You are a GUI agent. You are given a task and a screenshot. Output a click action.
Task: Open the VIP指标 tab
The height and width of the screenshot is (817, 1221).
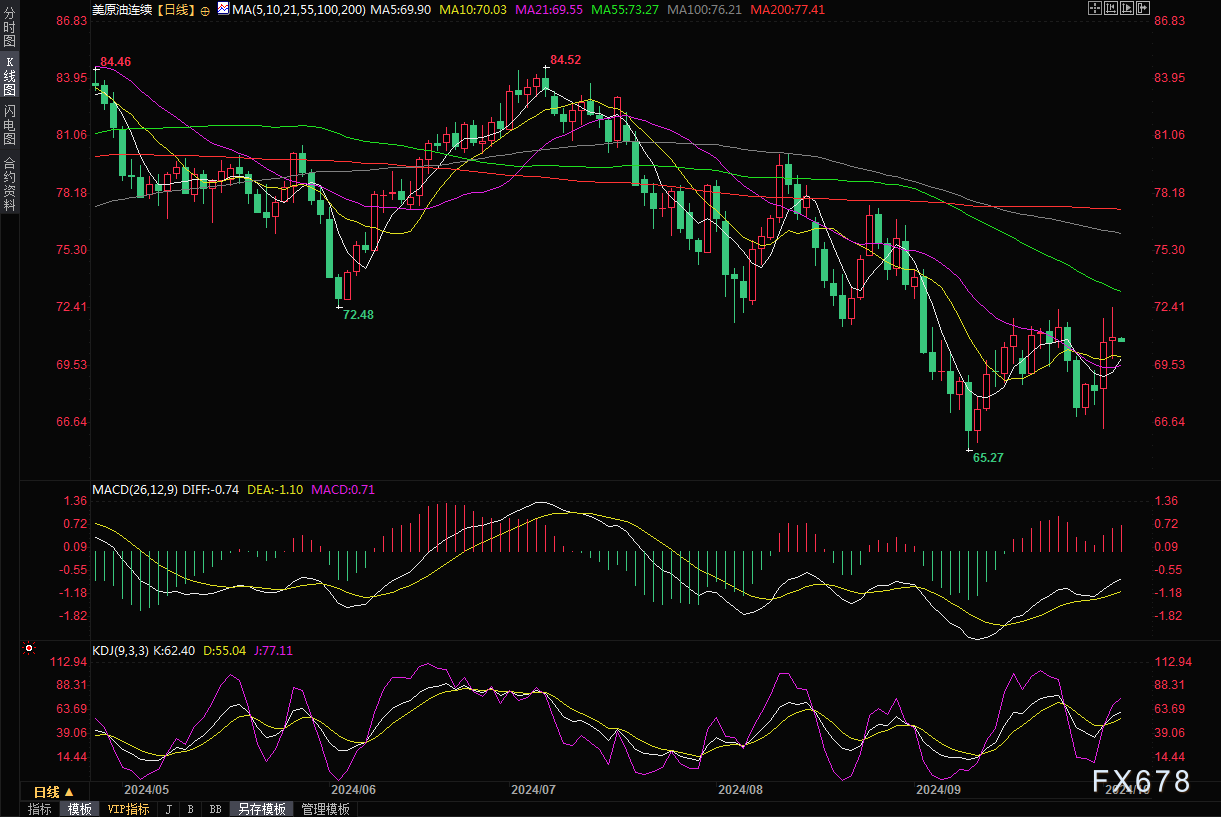click(x=128, y=809)
